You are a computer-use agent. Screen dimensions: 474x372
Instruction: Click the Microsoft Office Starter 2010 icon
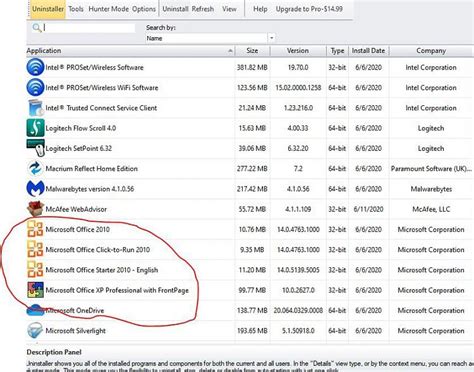pos(35,270)
